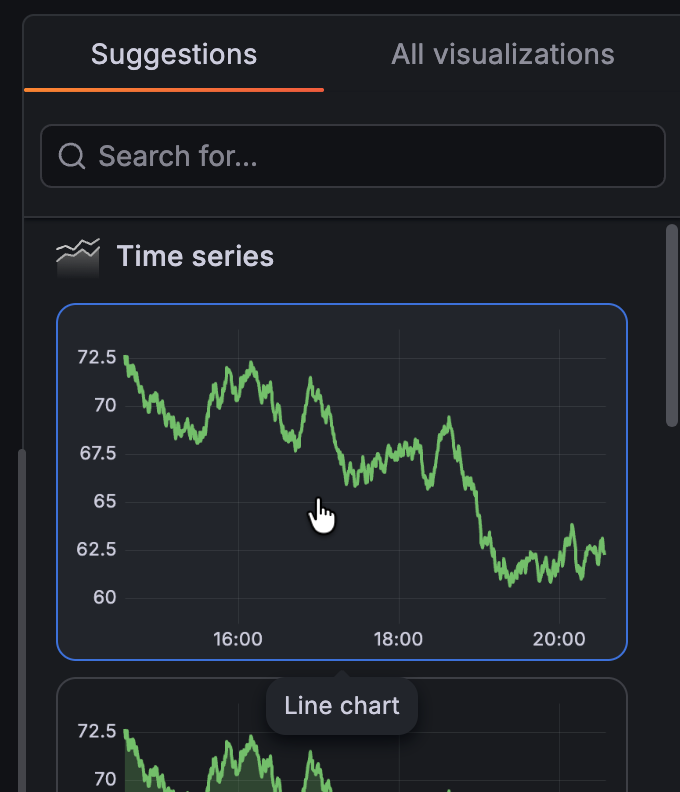Open the All visualizations tab
The image size is (680, 792).
click(x=503, y=55)
